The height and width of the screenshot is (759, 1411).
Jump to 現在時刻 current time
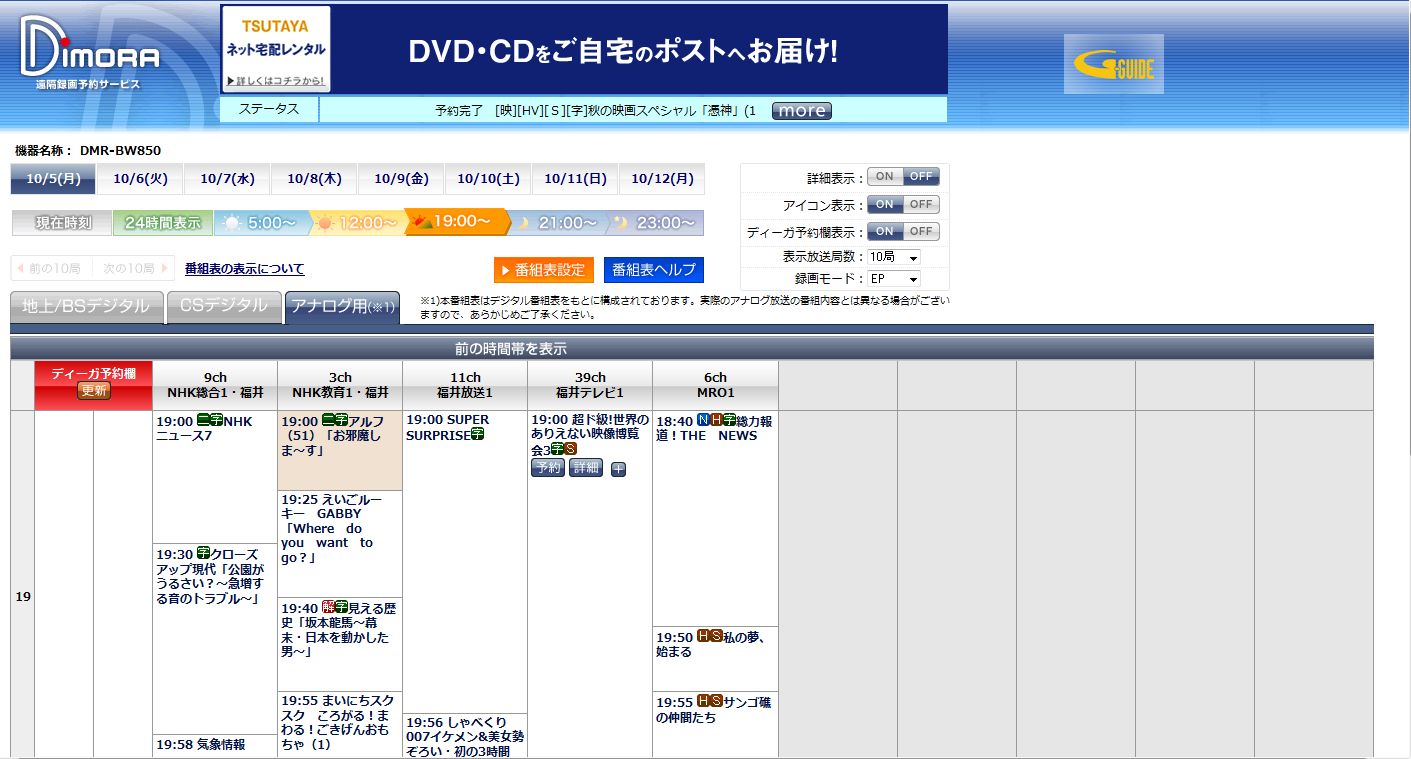[62, 223]
